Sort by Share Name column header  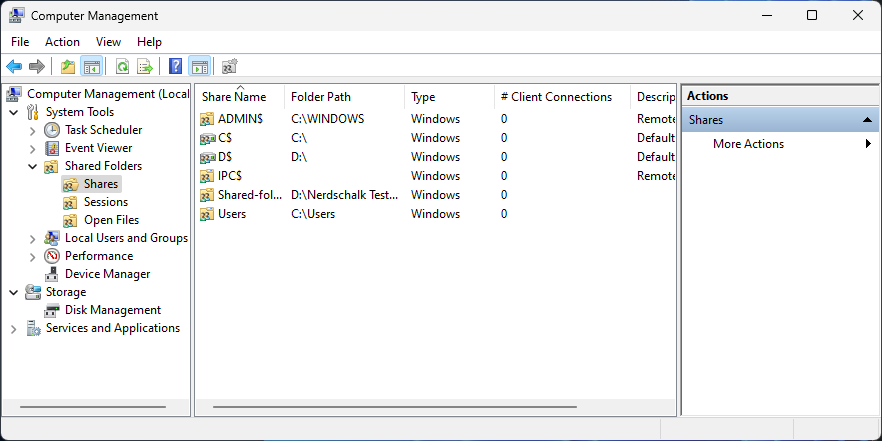234,97
